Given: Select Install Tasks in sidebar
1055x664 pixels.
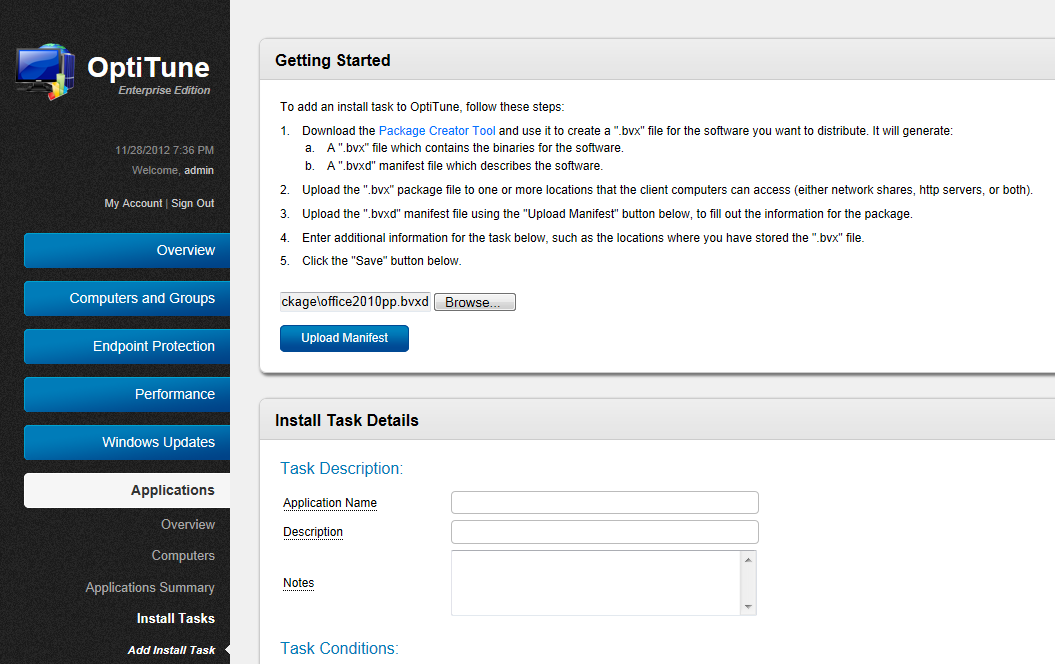Looking at the screenshot, I should point(176,618).
